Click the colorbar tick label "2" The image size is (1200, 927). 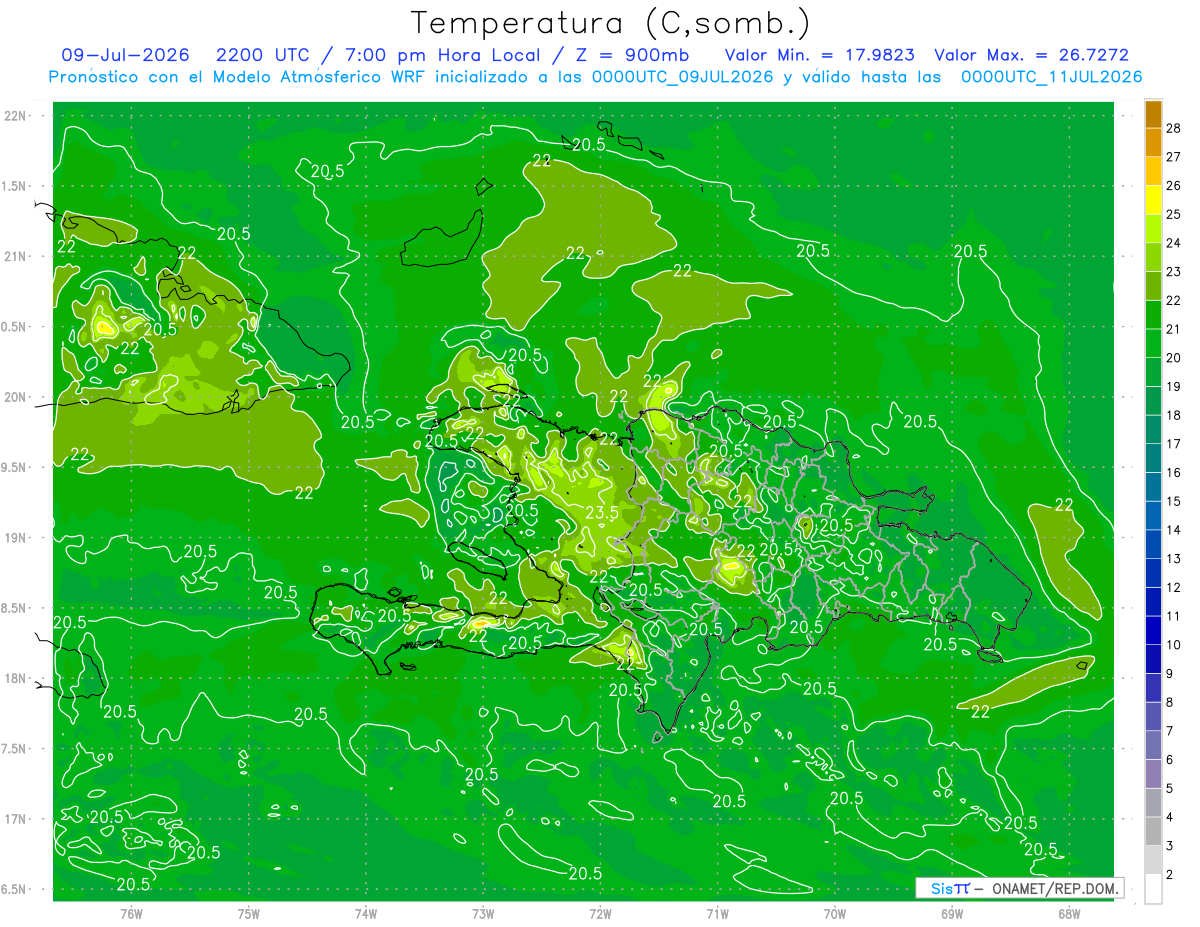coord(1172,875)
